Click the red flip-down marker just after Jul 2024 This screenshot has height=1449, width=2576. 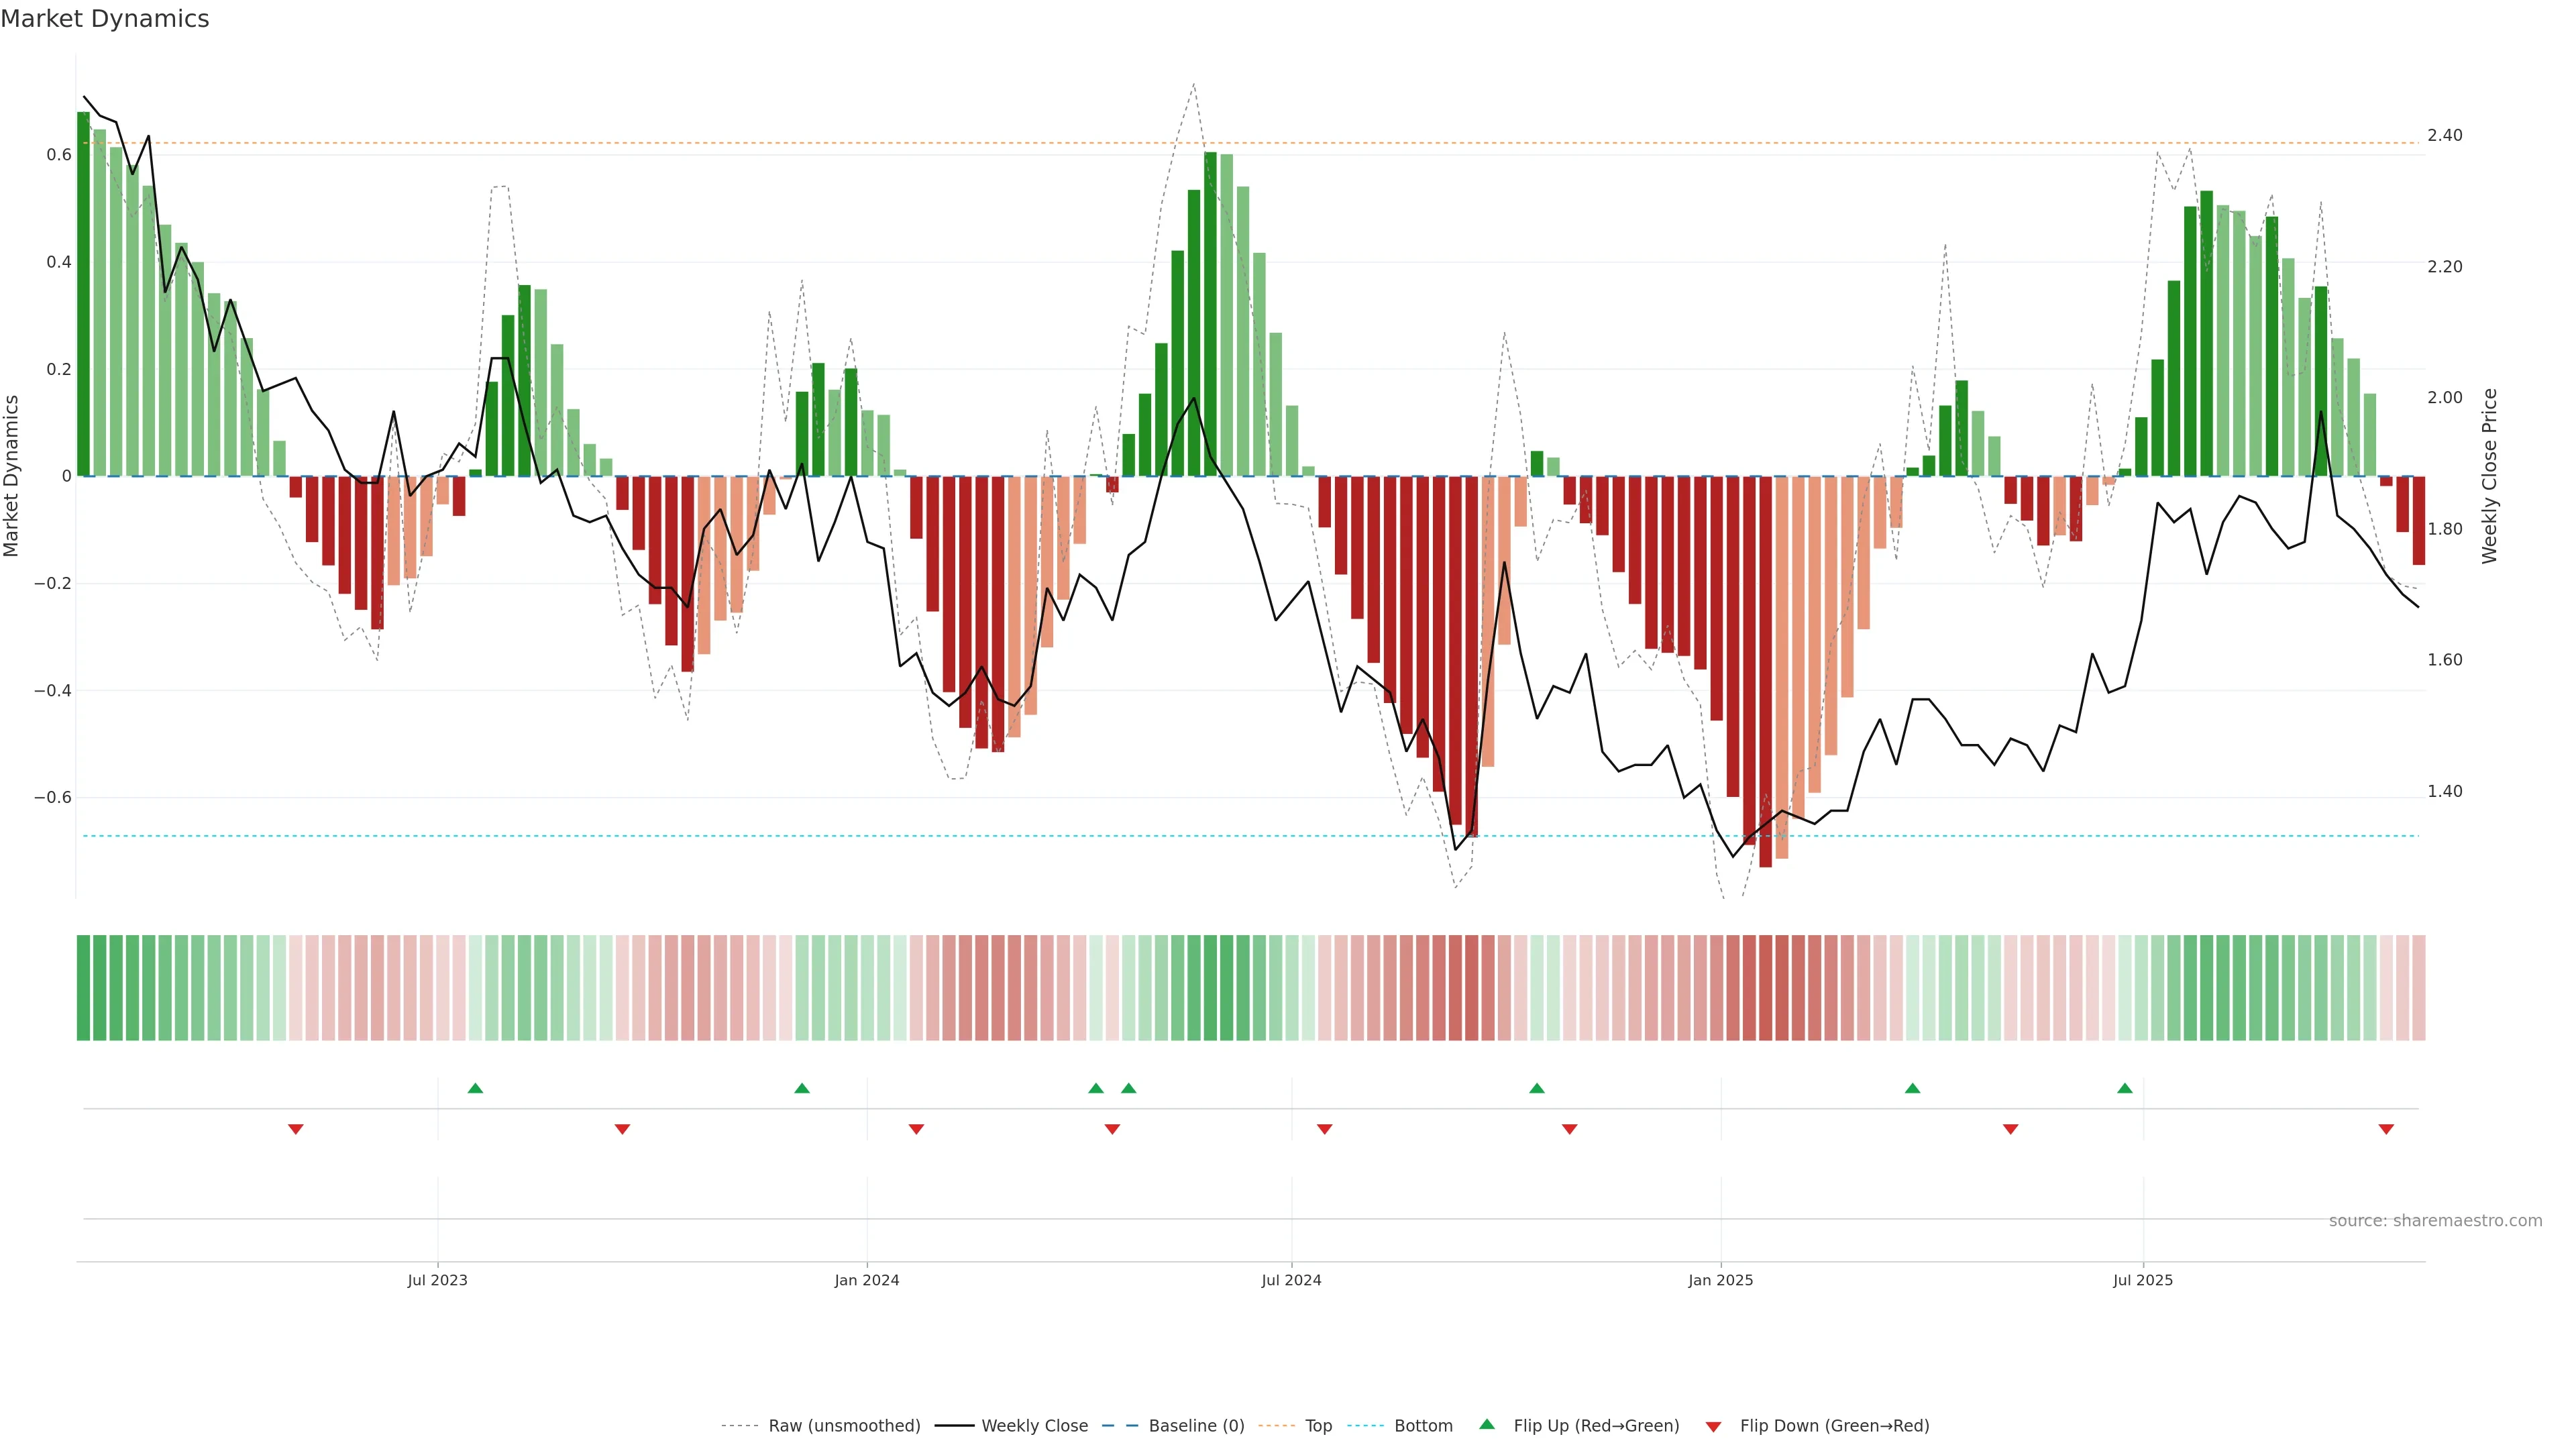tap(1325, 1129)
